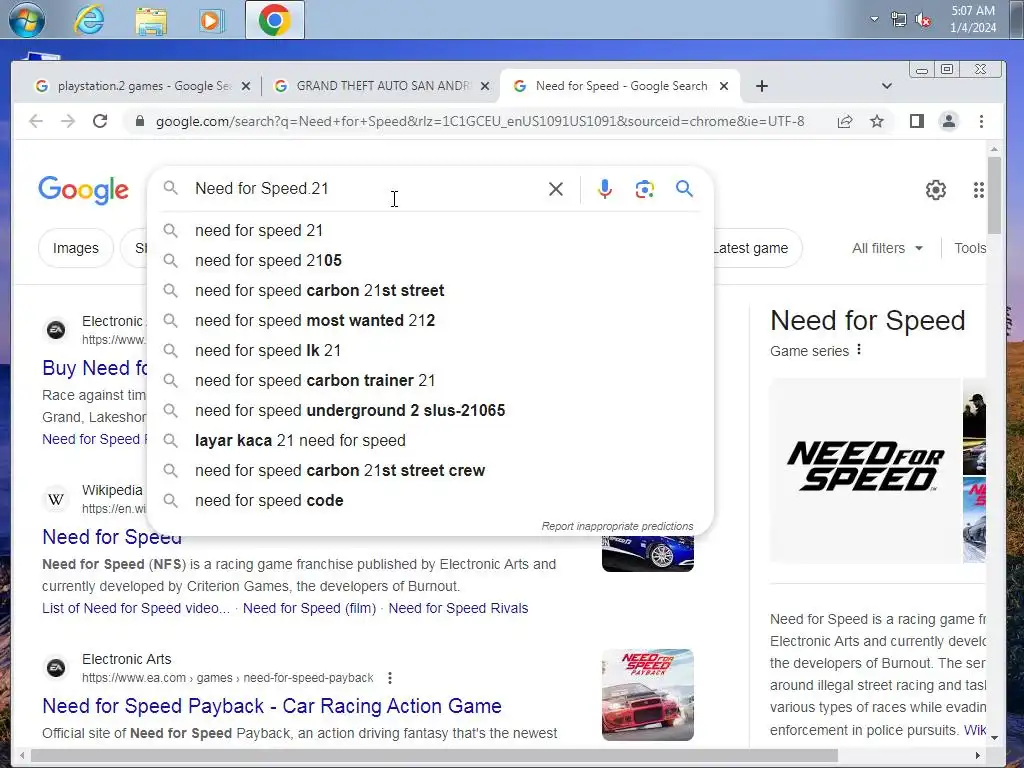1024x768 pixels.
Task: Open the search Tools option
Action: coord(970,248)
